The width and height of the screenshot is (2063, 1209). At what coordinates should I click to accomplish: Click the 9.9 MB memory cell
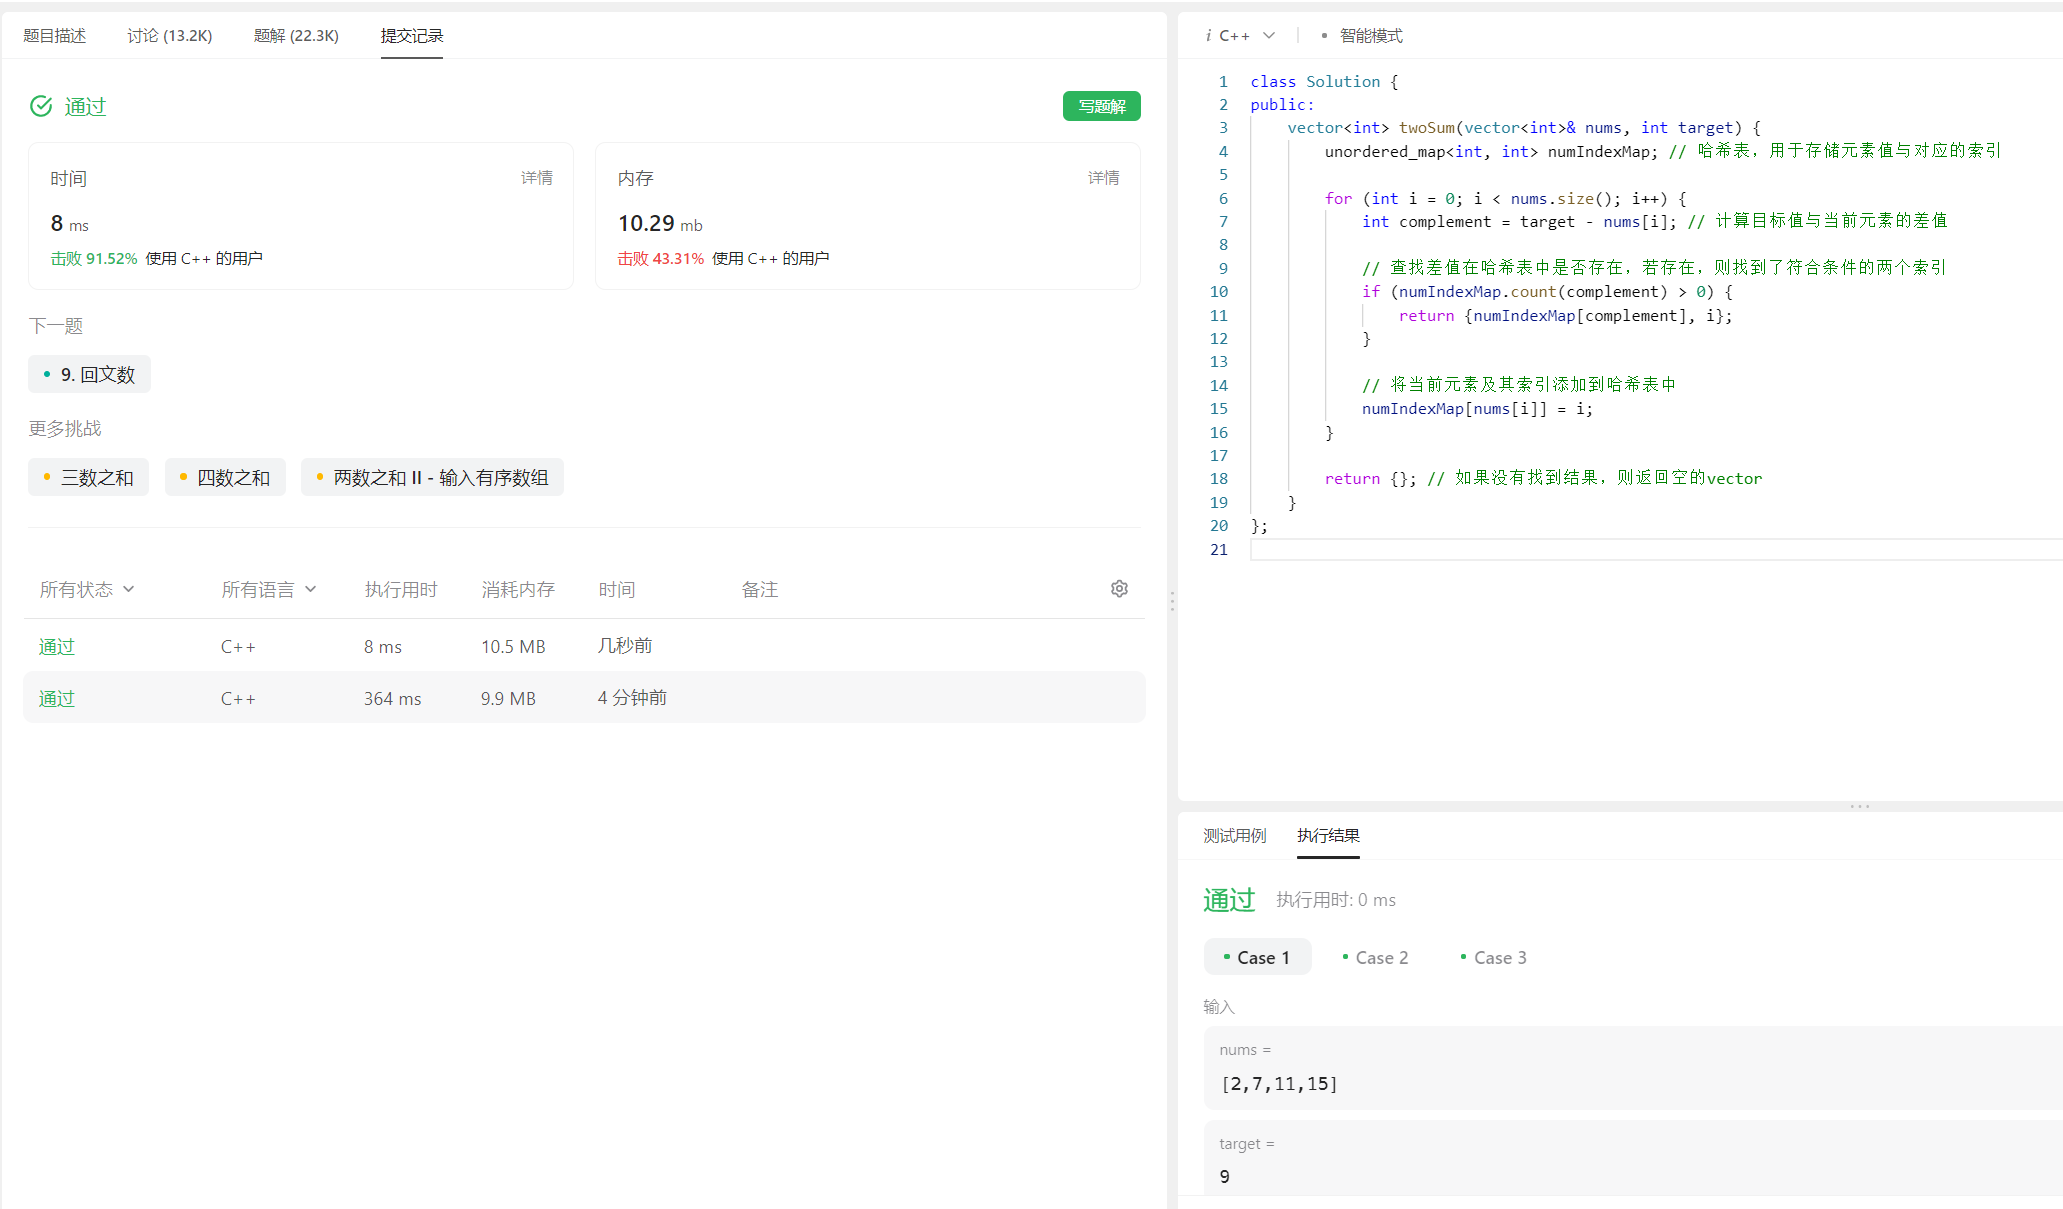(x=508, y=699)
